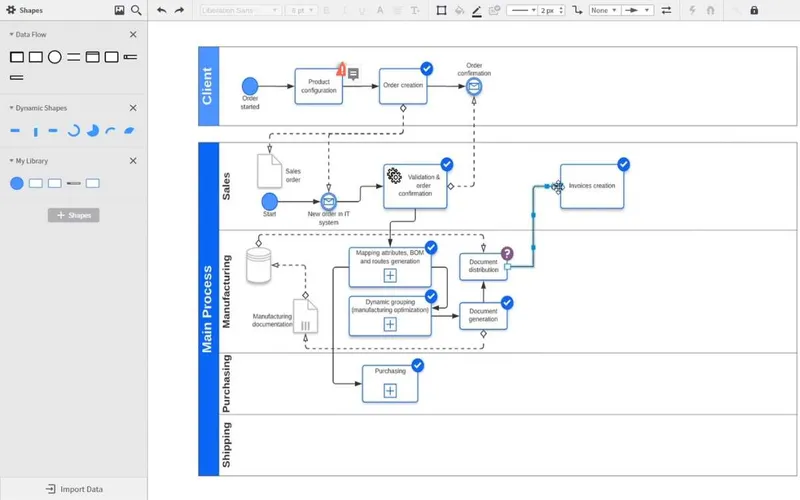Open the font size dropdown
Screen dimensions: 800x500
302,10
